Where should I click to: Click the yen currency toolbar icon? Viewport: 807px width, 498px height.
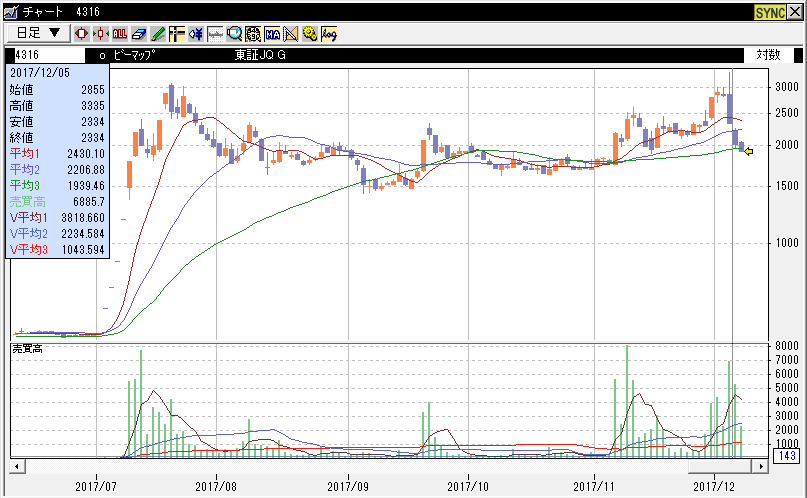(196, 33)
